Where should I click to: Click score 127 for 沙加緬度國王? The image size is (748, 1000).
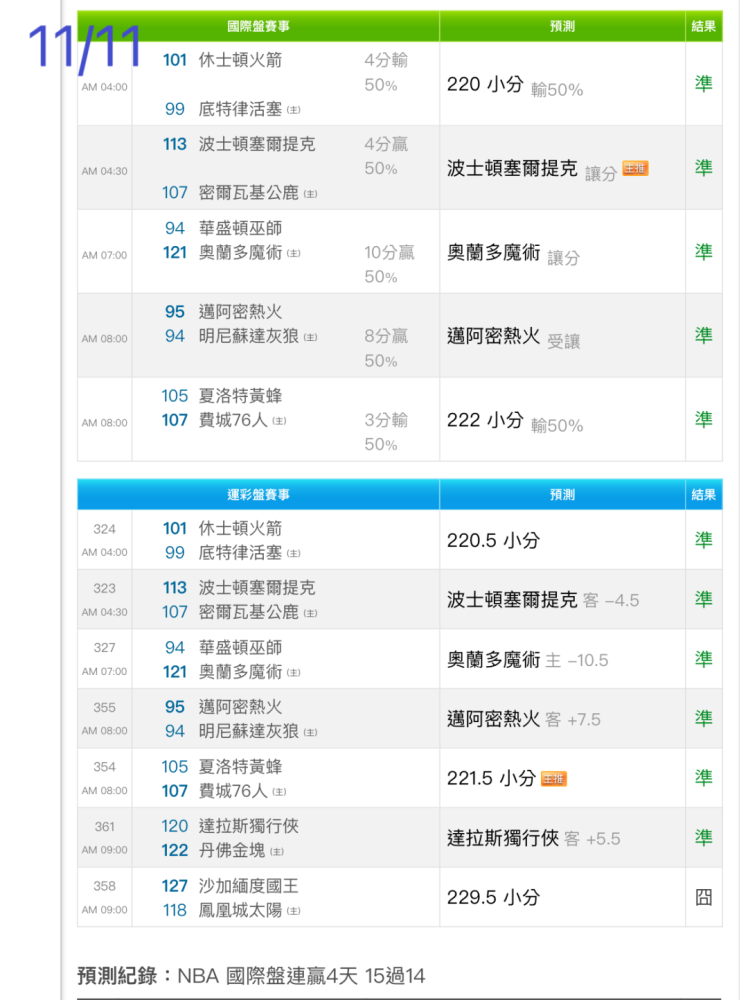click(175, 886)
